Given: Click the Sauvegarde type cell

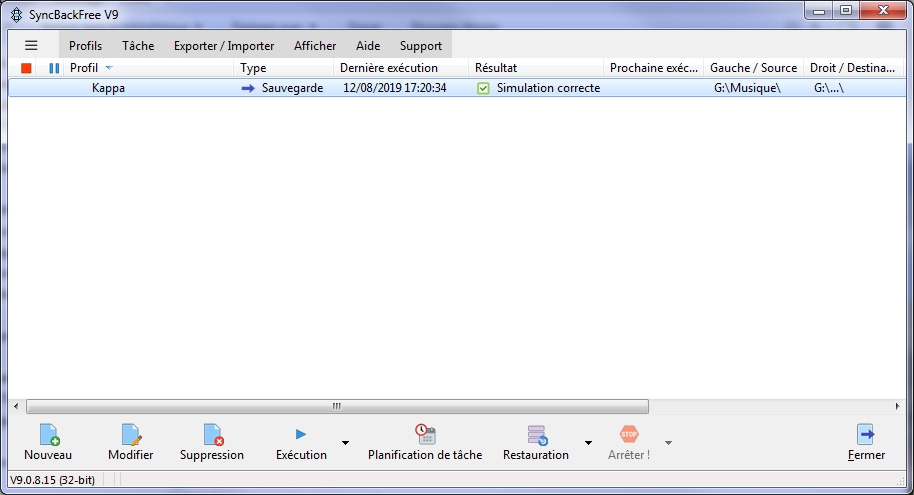Looking at the screenshot, I should (x=292, y=88).
